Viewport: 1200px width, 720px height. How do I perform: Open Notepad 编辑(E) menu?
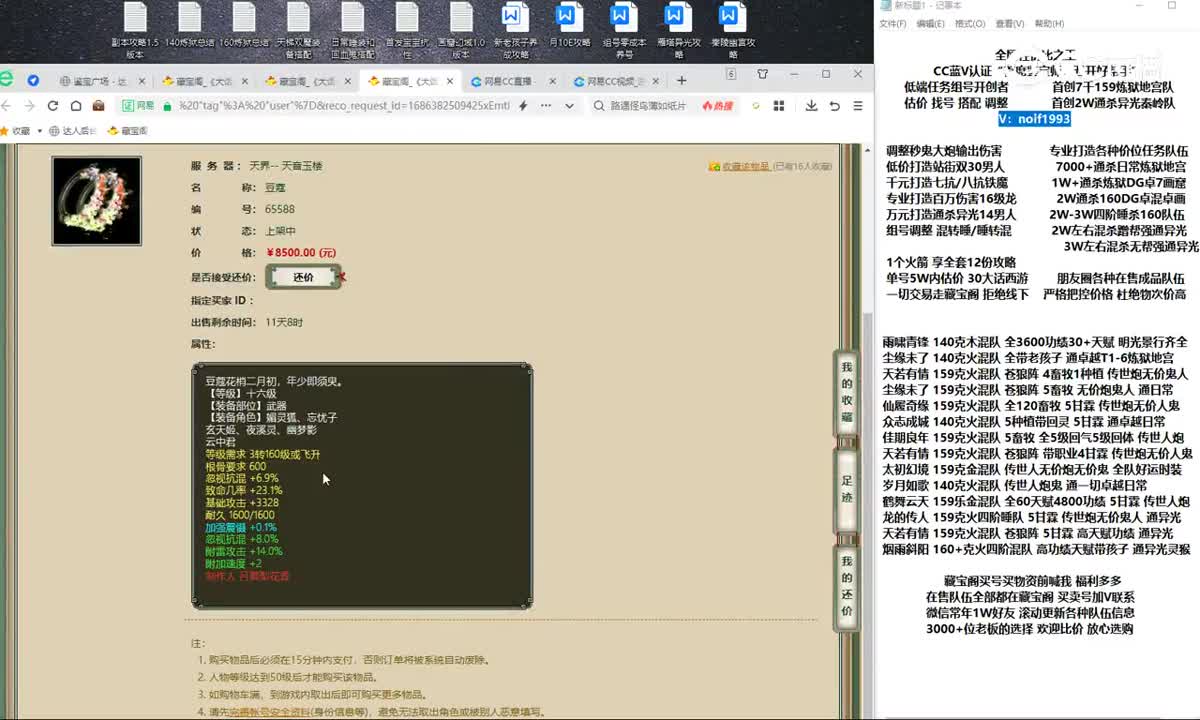(930, 24)
